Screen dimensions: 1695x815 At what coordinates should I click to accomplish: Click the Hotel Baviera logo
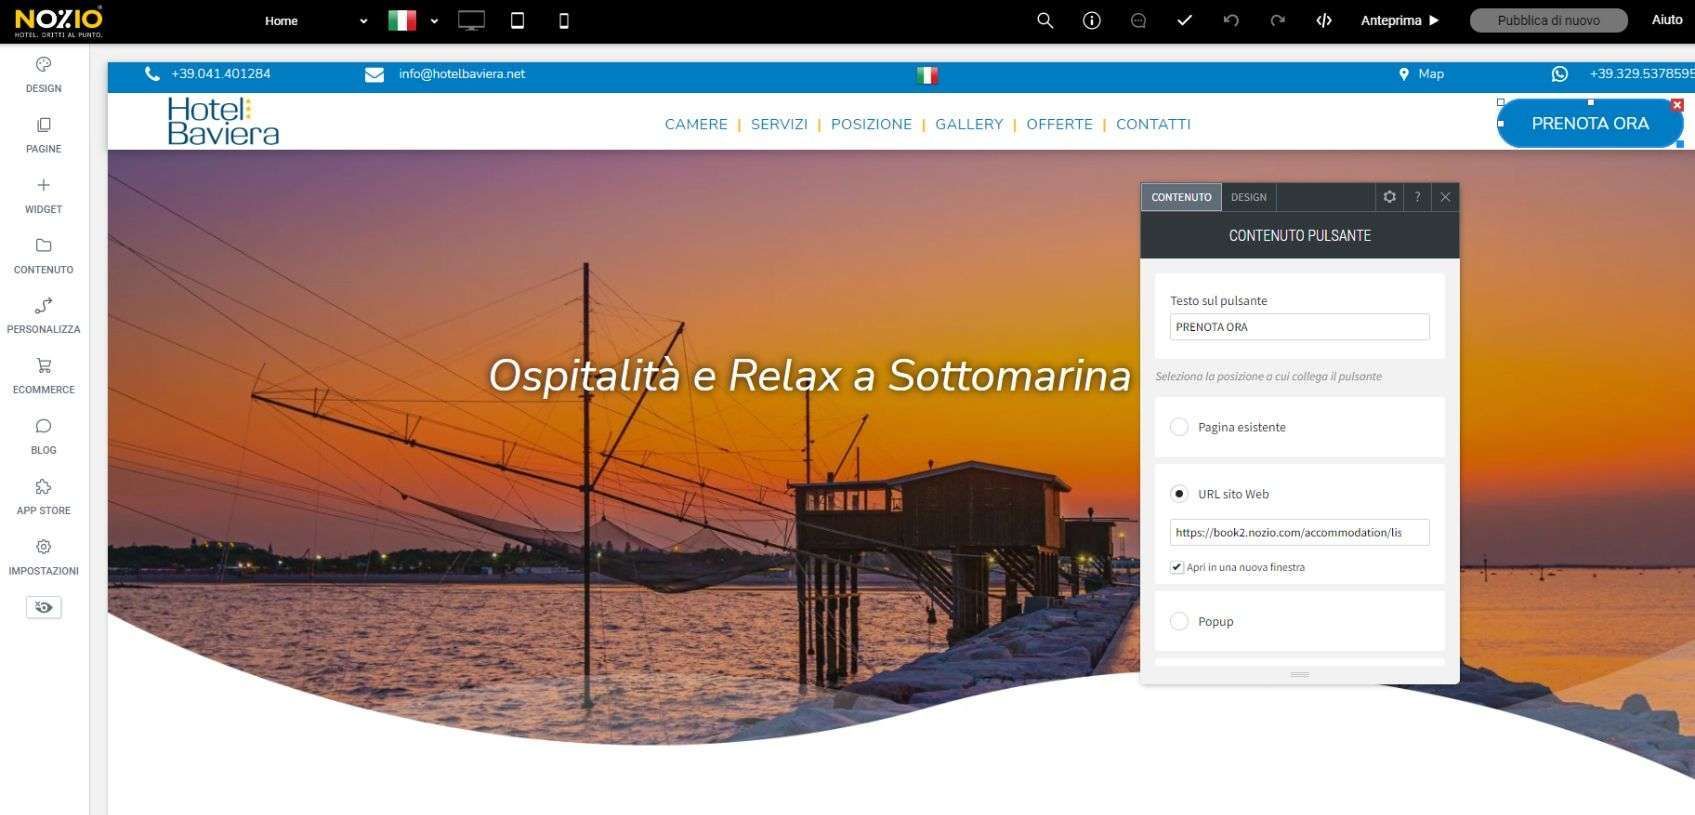(223, 121)
